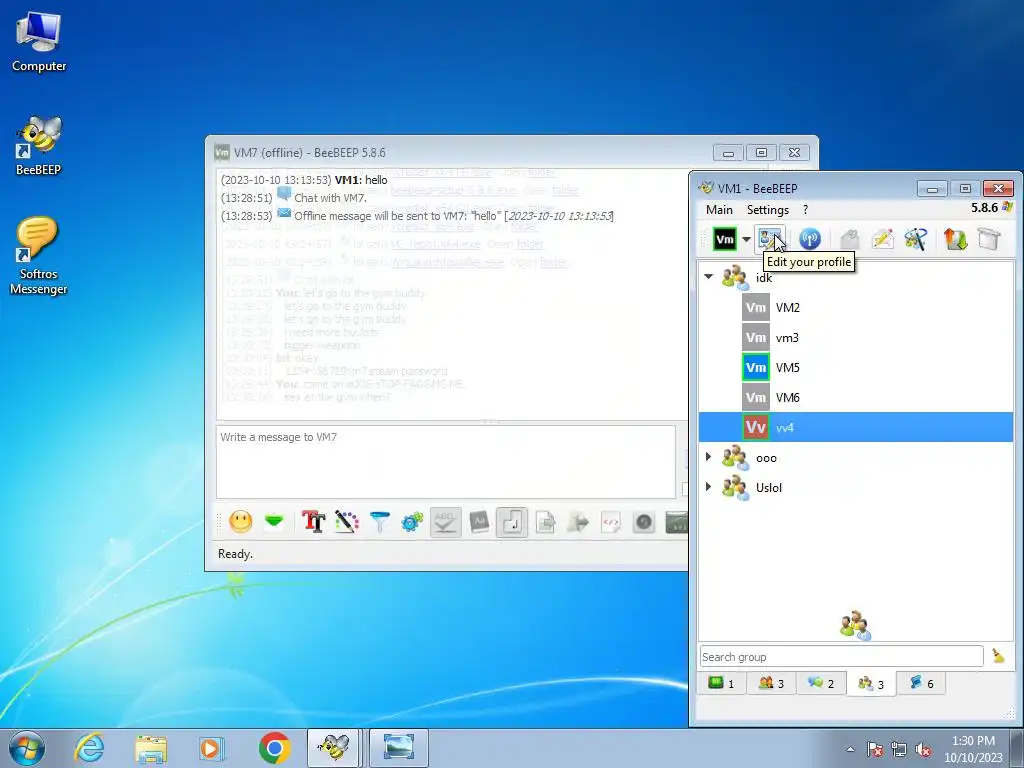The height and width of the screenshot is (768, 1024).
Task: Pick a font color with the pencil palette icon
Action: 347,522
